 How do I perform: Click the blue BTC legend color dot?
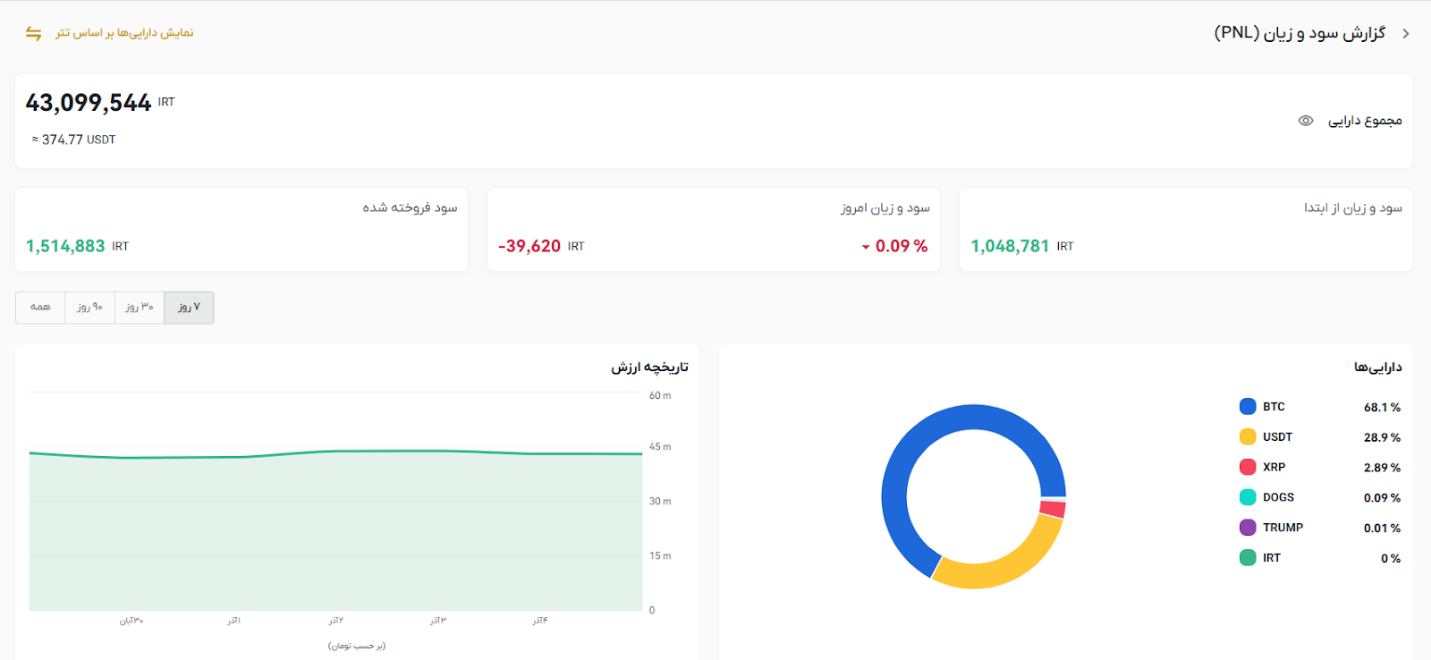[x=1247, y=407]
